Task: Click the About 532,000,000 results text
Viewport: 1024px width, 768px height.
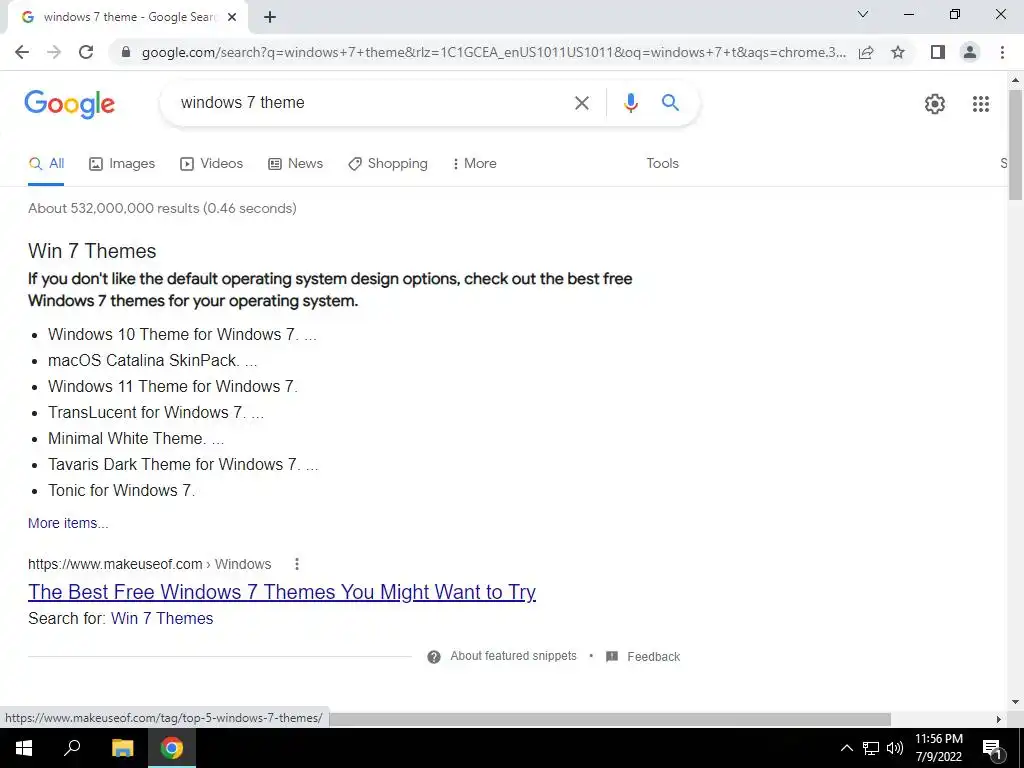Action: [x=162, y=208]
